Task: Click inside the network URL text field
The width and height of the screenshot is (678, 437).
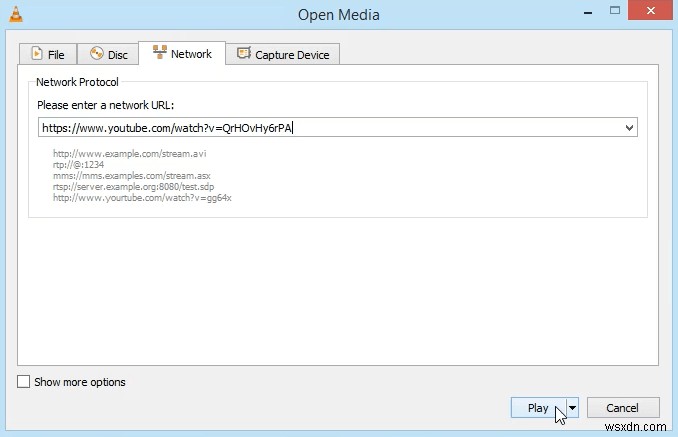Action: tap(330, 128)
